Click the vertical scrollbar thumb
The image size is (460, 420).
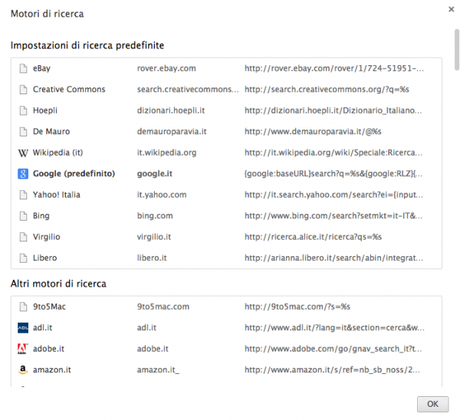[457, 50]
